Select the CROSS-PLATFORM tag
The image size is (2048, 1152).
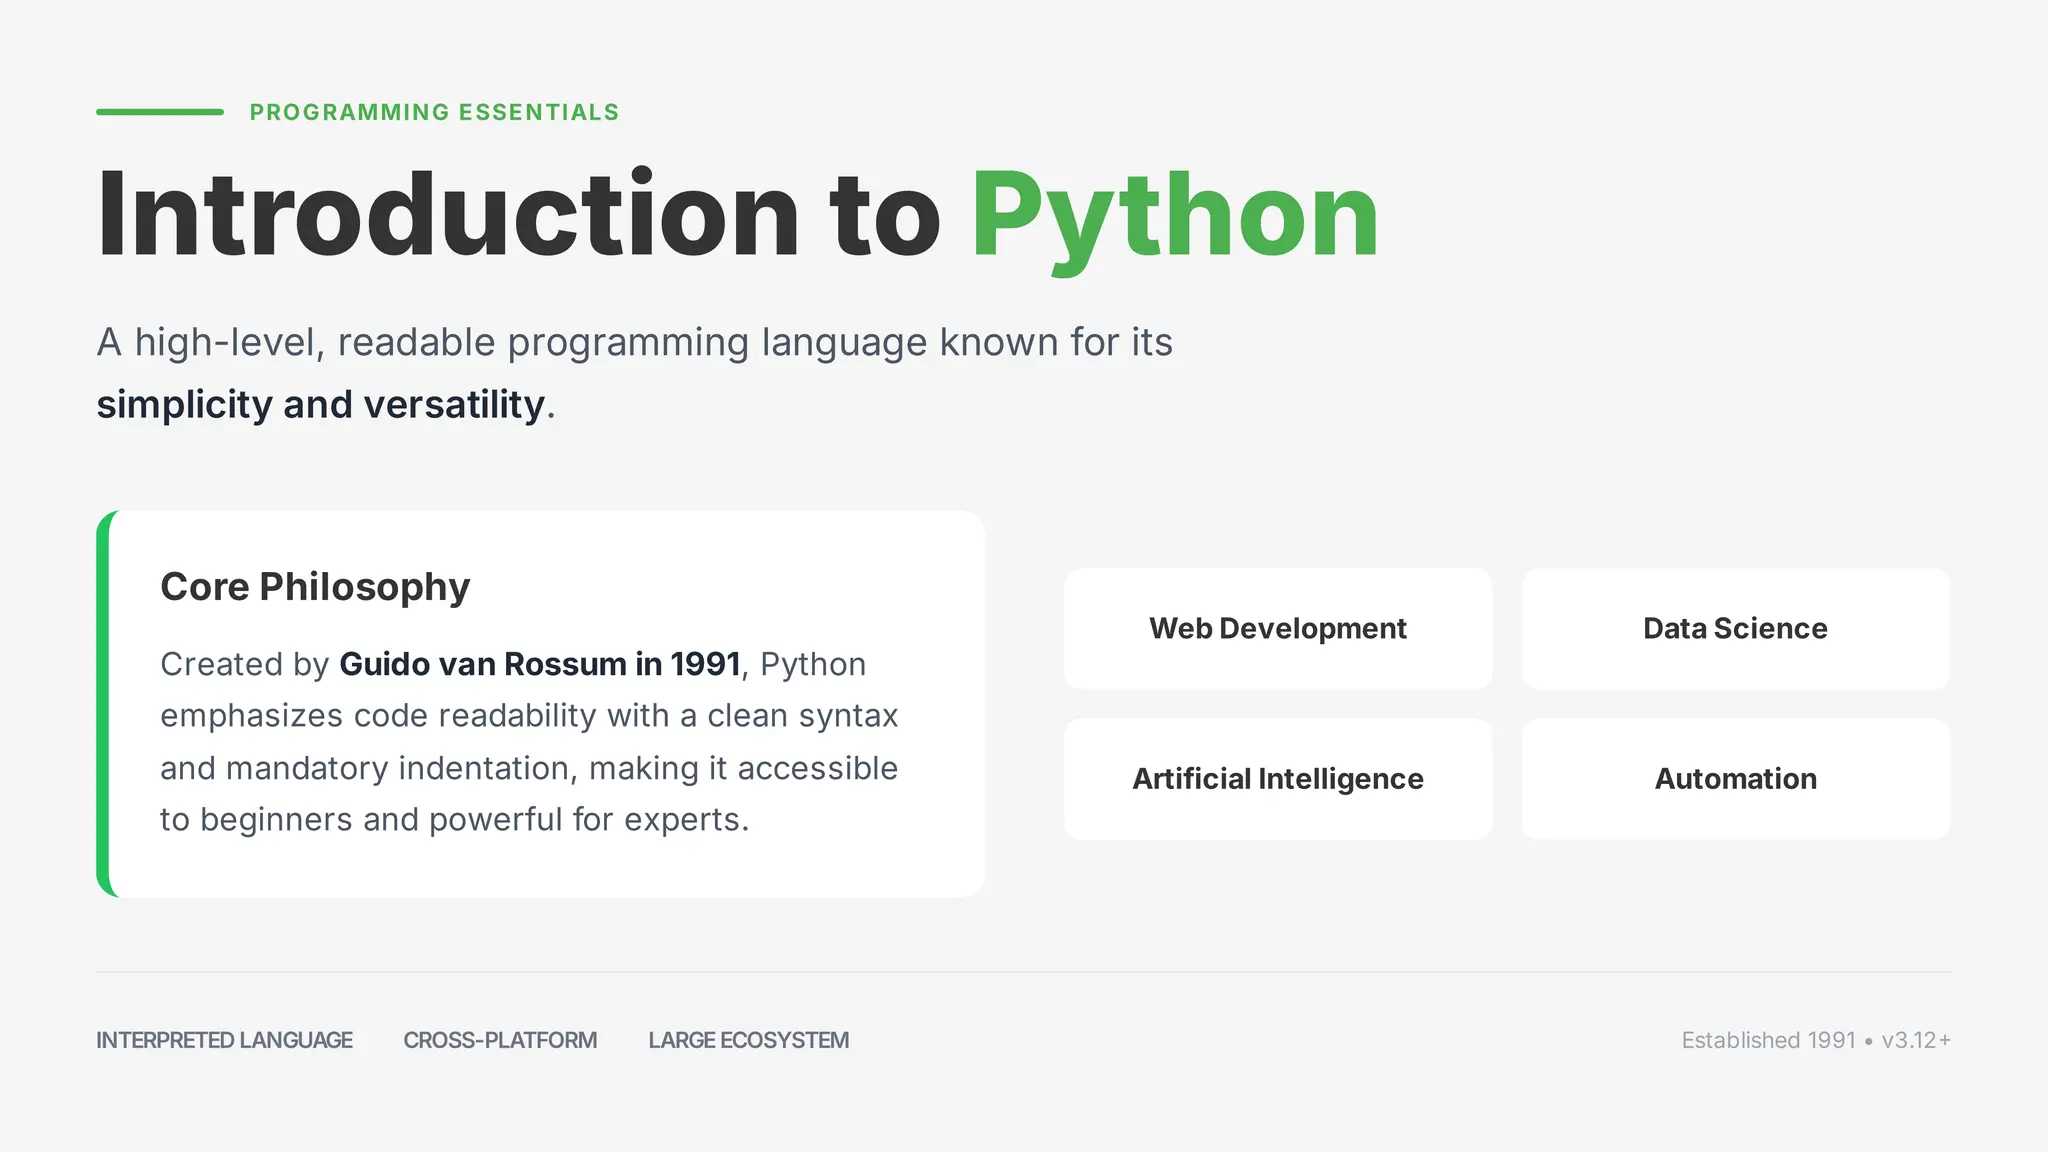500,1040
